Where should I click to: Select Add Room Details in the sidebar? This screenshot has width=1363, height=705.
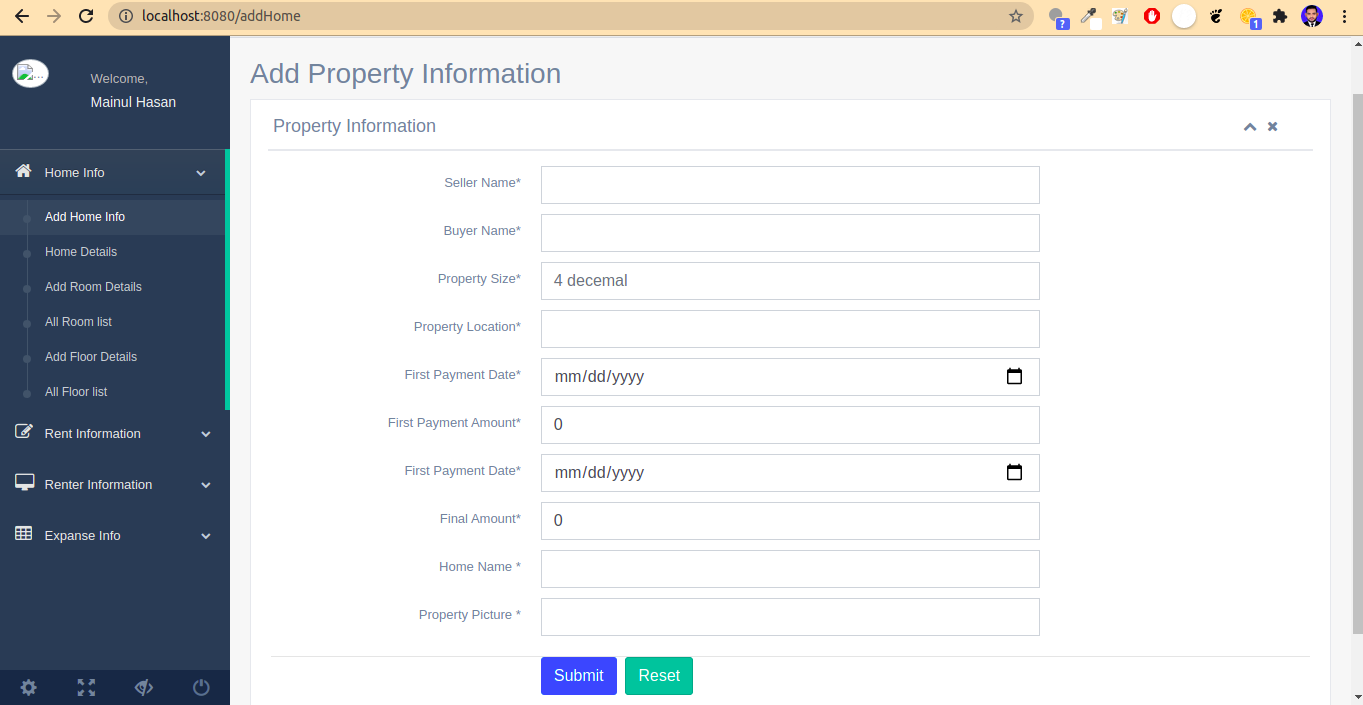click(93, 286)
